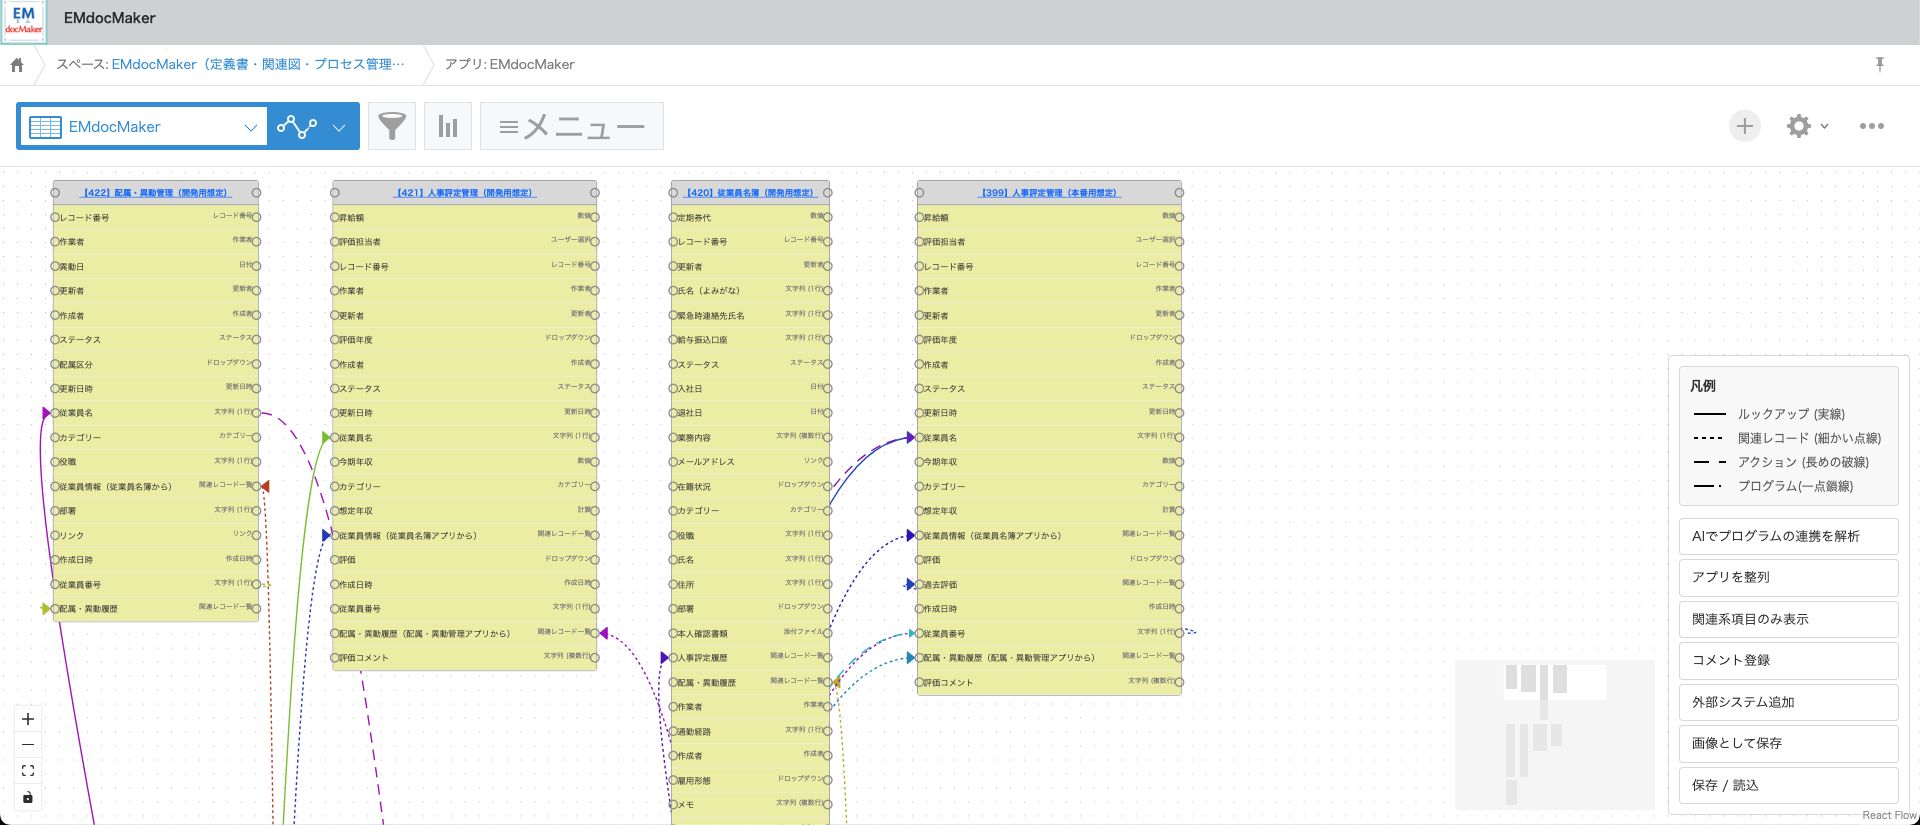1920x825 pixels.
Task: Click the AIでプログラムの連携を解析 button
Action: [1788, 536]
